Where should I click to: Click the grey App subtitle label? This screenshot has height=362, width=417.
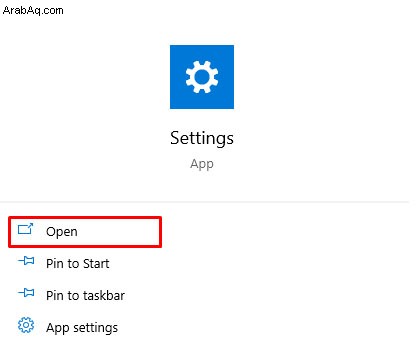click(x=202, y=164)
